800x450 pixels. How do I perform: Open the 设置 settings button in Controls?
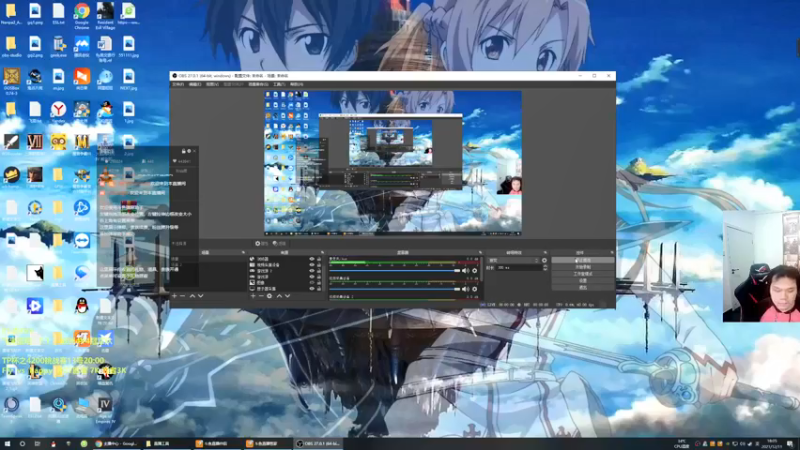pyautogui.click(x=583, y=281)
